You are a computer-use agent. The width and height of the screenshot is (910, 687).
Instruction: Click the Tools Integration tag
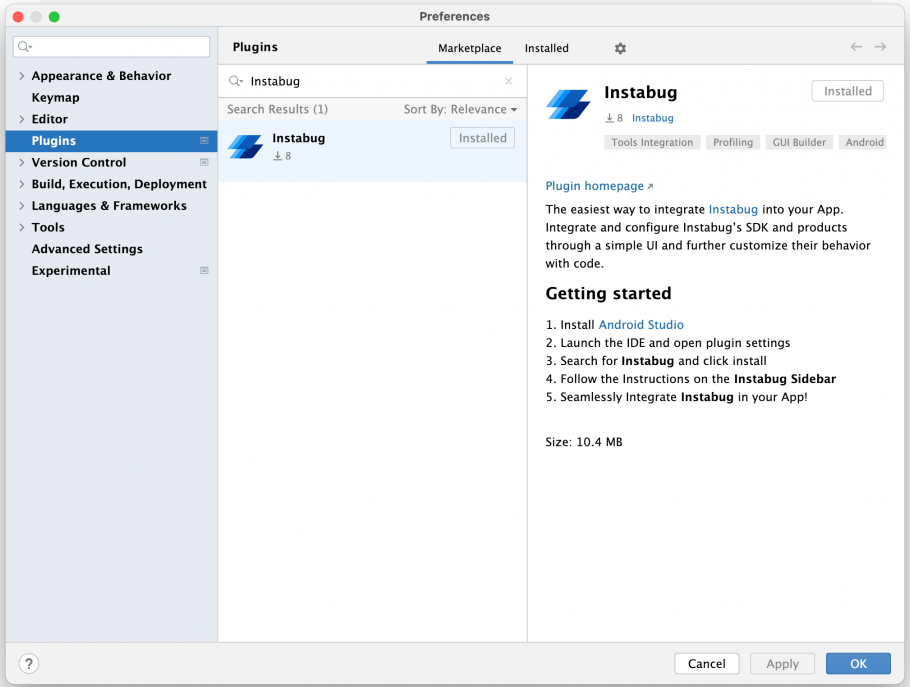(x=652, y=142)
